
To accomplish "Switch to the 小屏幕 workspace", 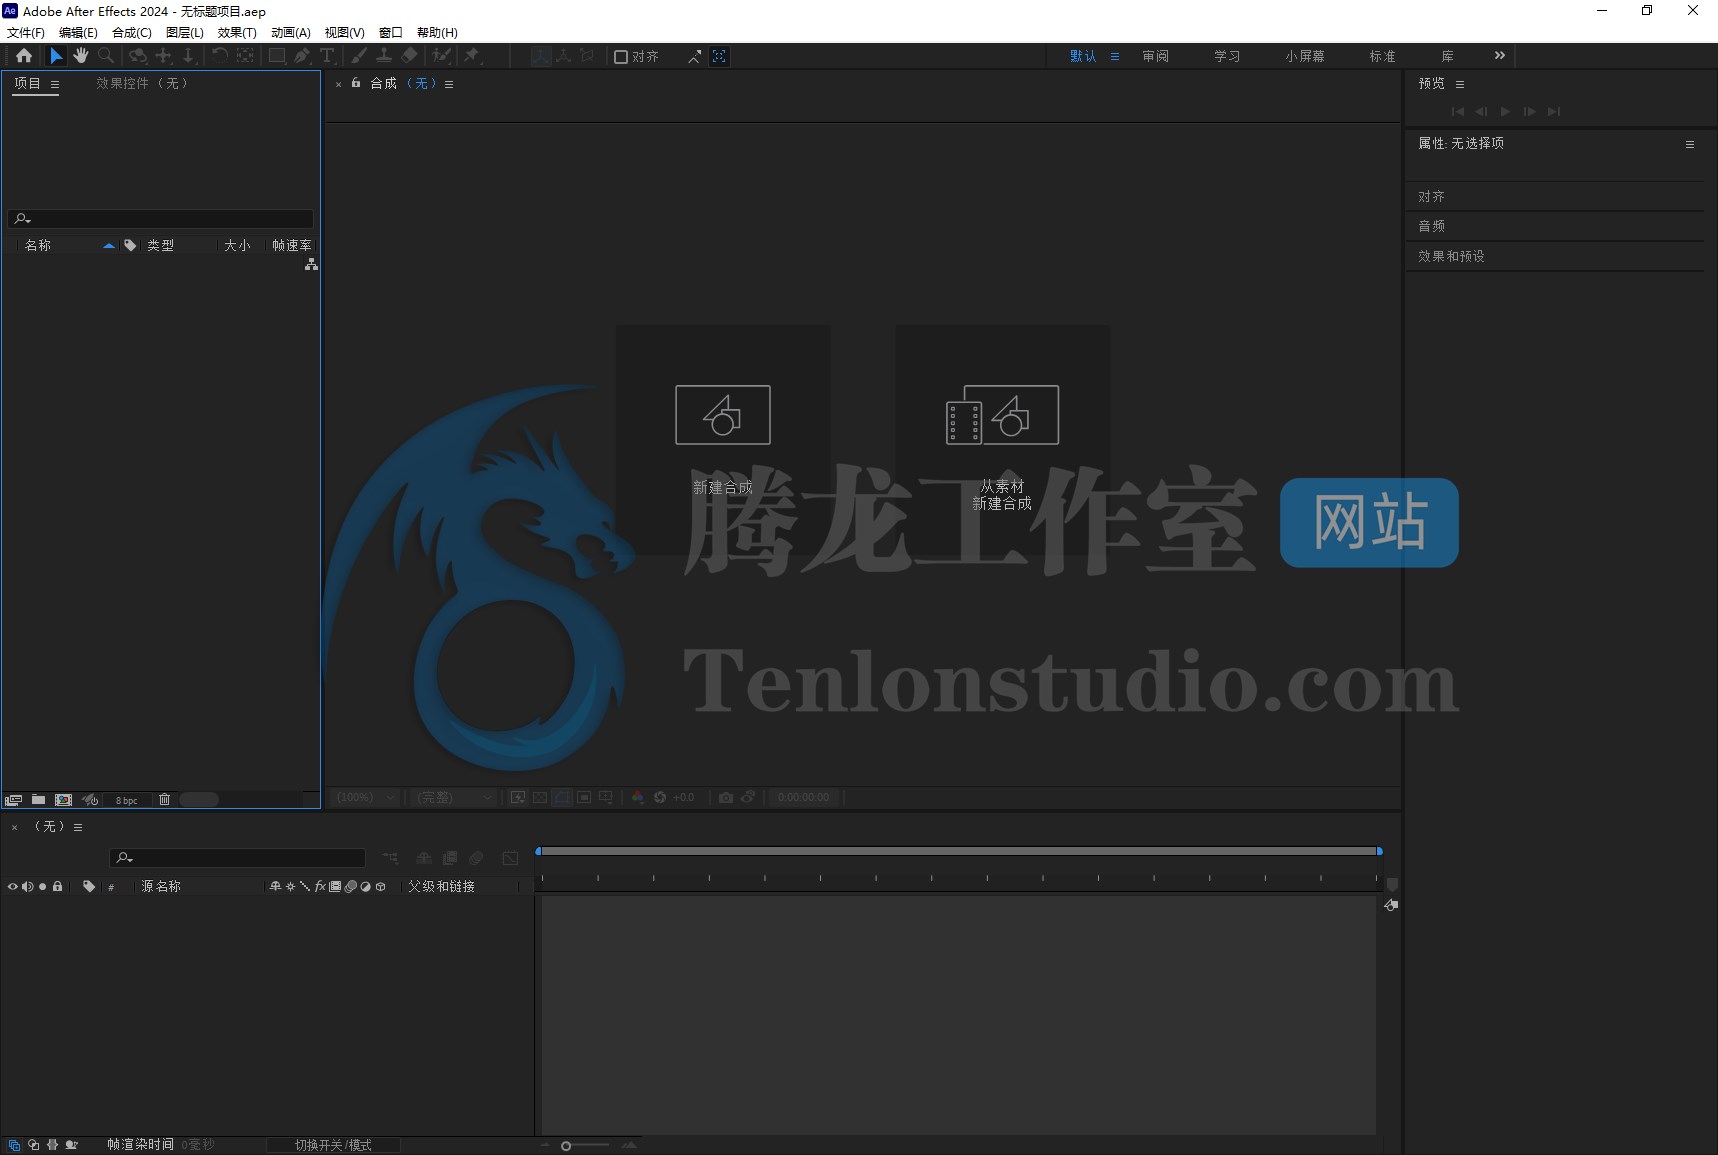I will click(1305, 56).
